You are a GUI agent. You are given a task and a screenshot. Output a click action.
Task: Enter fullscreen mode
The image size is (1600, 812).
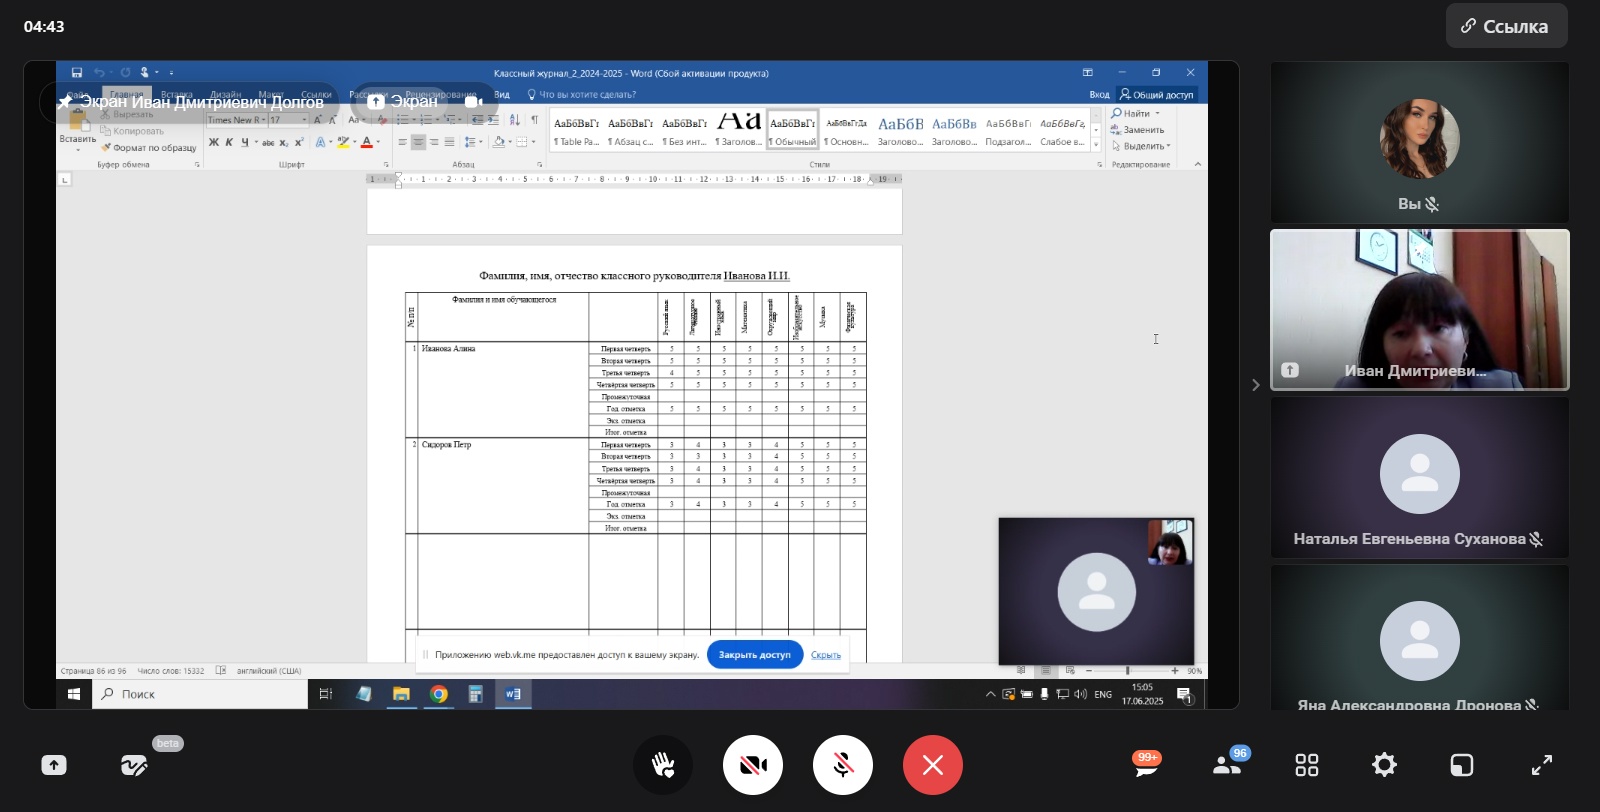(x=1541, y=765)
